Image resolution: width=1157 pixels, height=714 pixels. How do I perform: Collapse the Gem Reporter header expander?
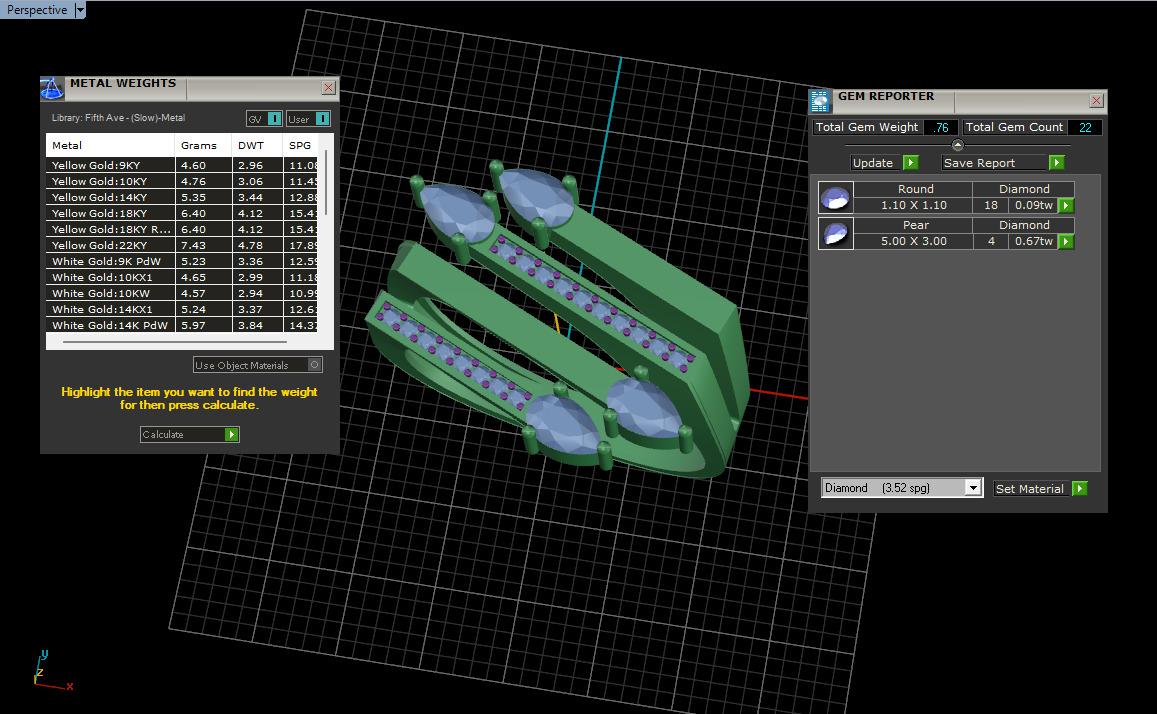958,145
